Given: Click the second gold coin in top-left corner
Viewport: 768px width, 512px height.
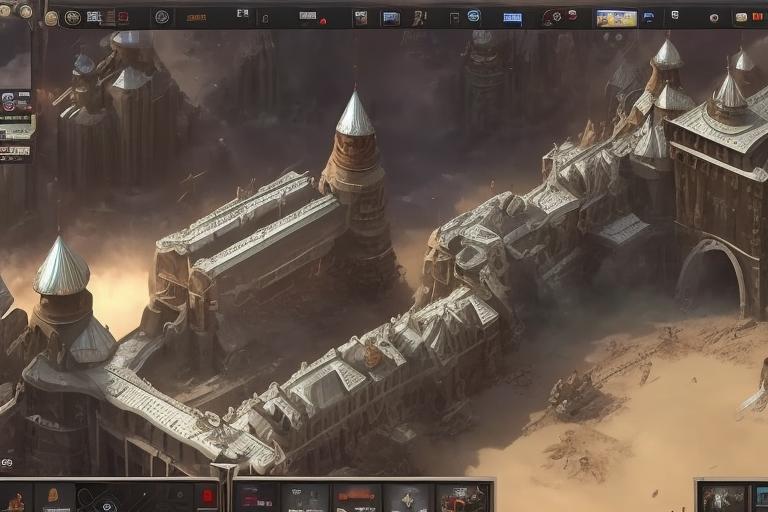Looking at the screenshot, I should pos(25,10).
